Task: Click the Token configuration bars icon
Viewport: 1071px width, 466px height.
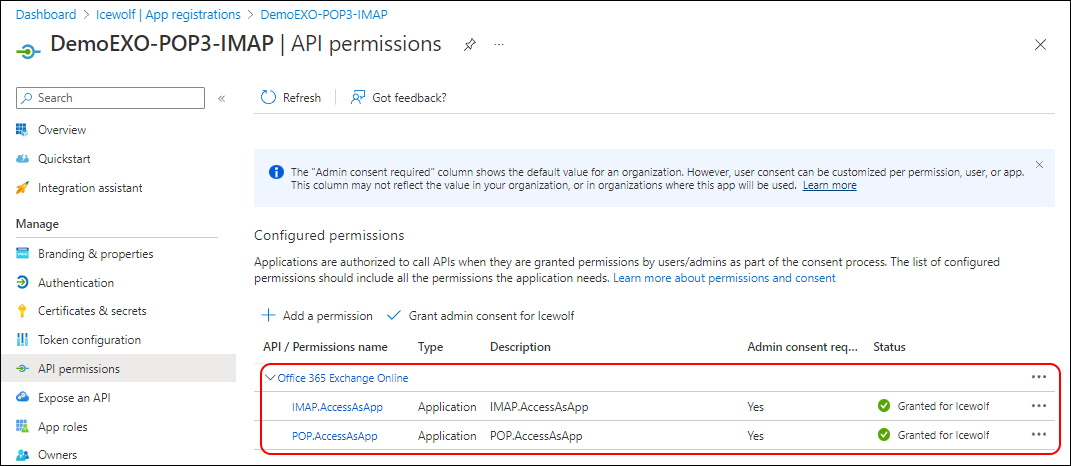Action: tap(23, 340)
